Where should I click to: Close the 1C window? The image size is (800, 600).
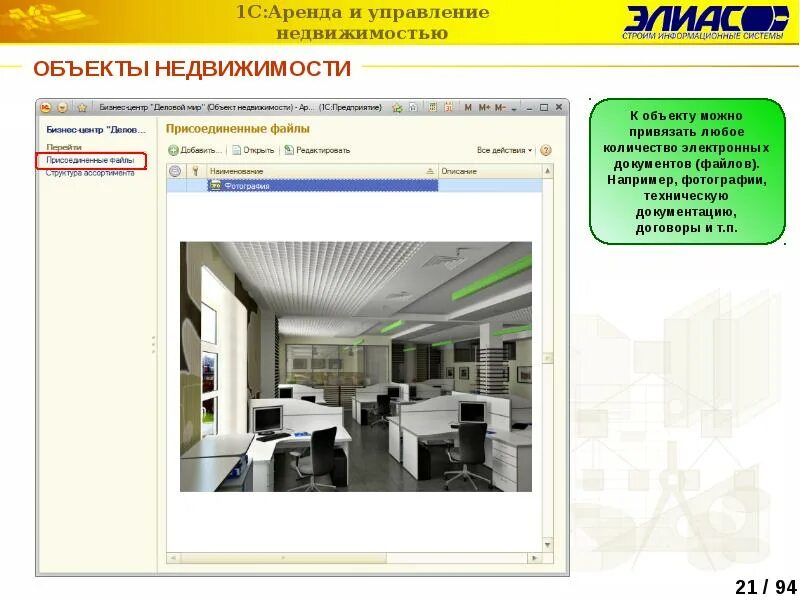(559, 107)
